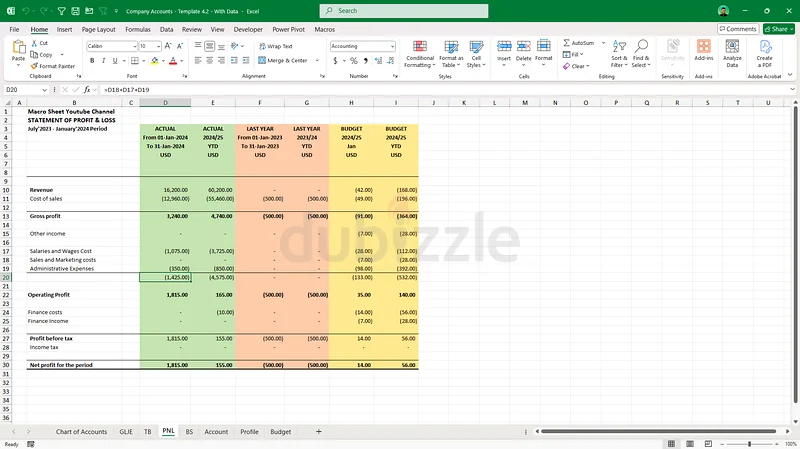Click the Save icon in title bar
The height and width of the screenshot is (449, 800).
click(76, 11)
